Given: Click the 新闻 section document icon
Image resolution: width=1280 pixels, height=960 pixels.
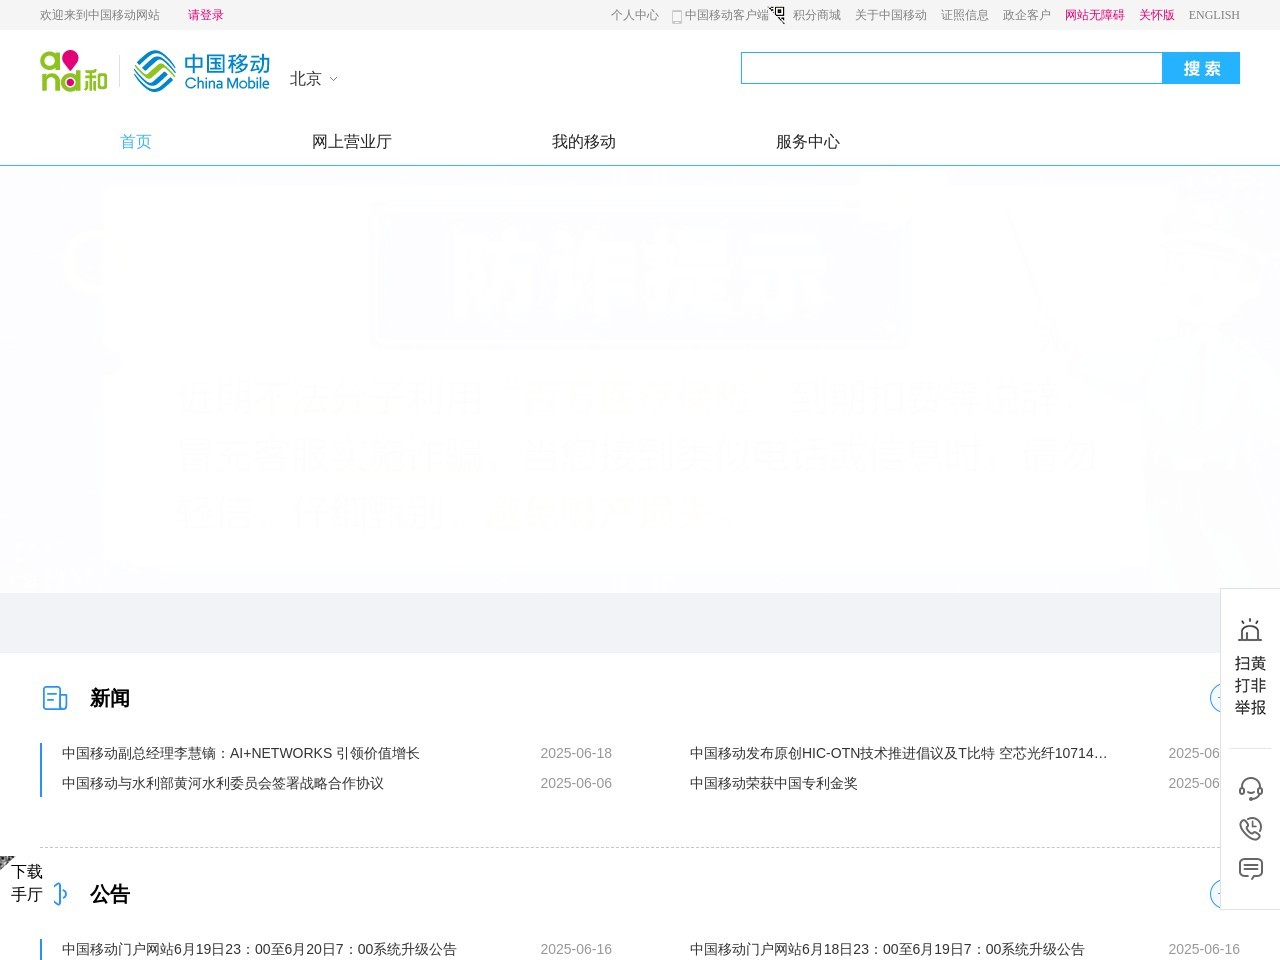Looking at the screenshot, I should [55, 698].
